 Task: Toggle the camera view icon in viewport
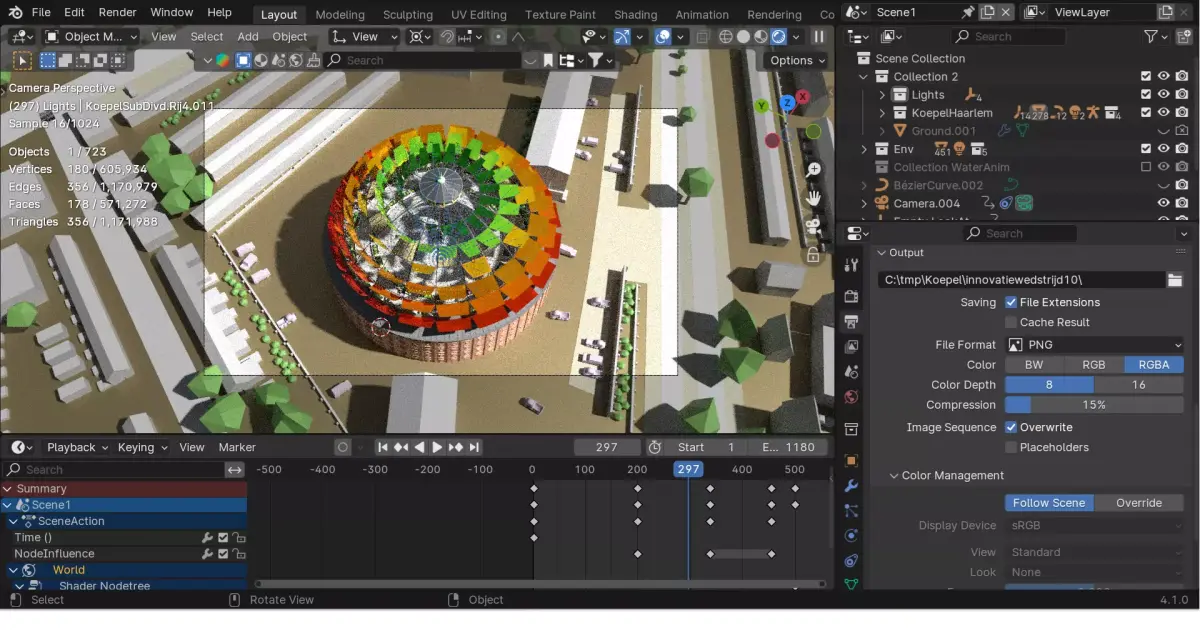pos(814,226)
